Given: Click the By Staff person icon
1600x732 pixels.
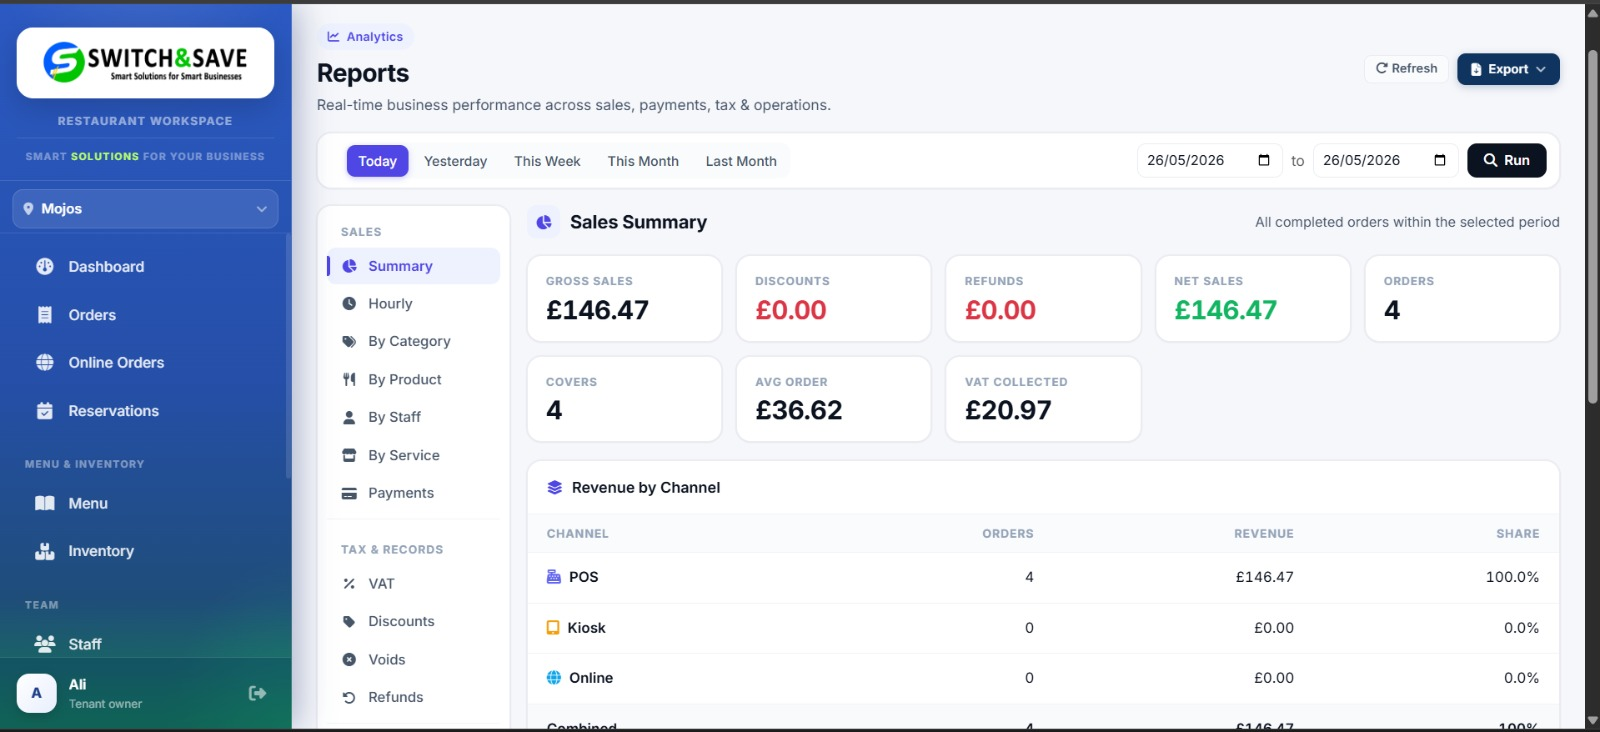Looking at the screenshot, I should pos(349,417).
